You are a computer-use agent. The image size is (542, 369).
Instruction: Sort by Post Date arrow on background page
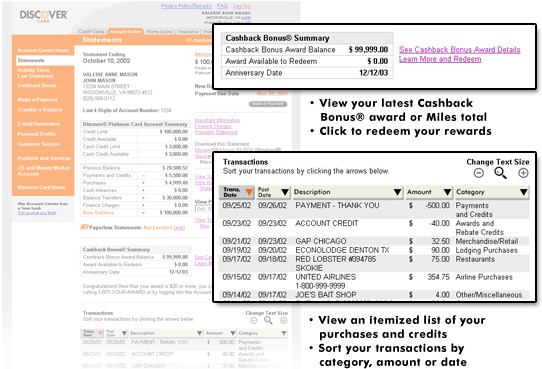[x=124, y=333]
